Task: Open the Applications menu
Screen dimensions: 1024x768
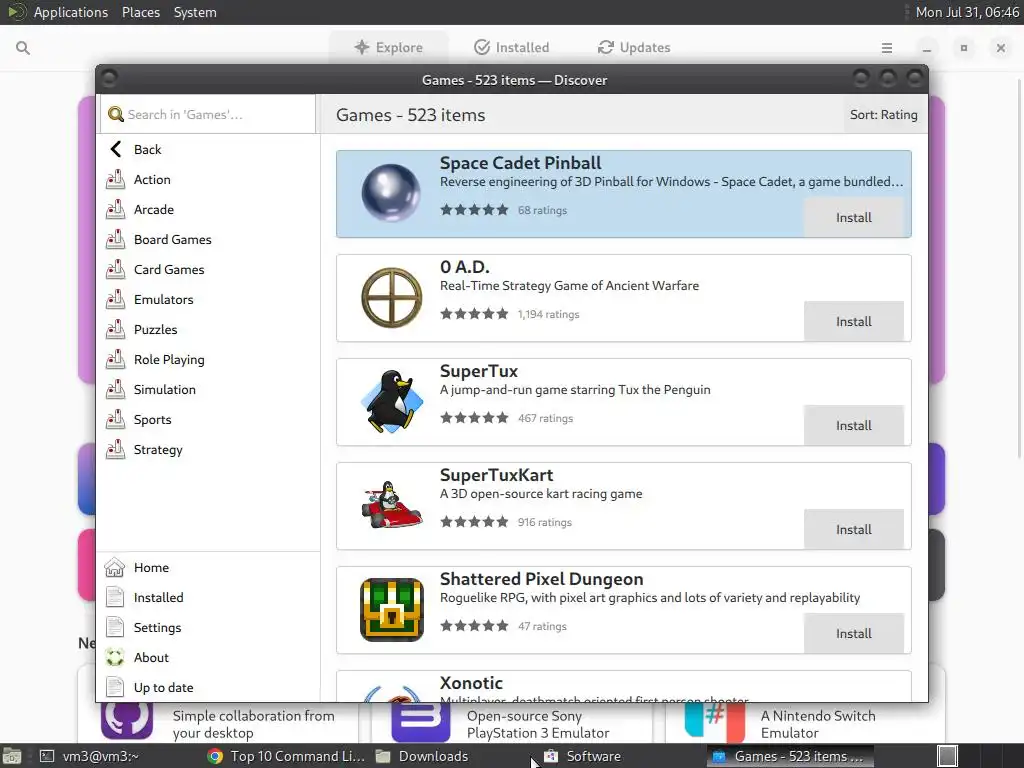Action: [x=71, y=12]
